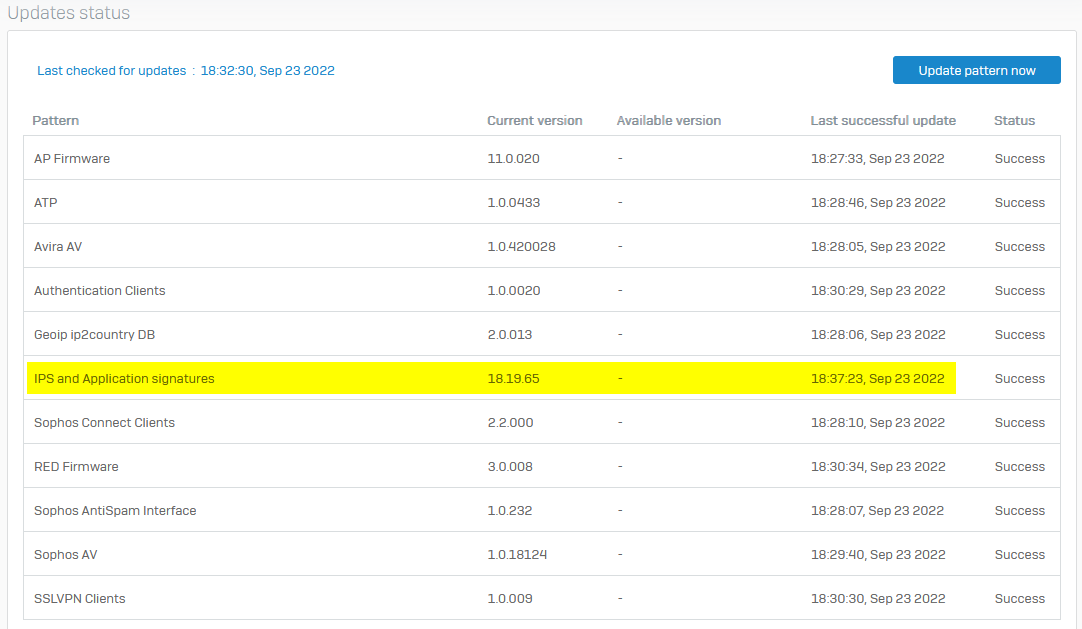Click Sophos Connect update time 18:28:10
Image resolution: width=1082 pixels, height=629 pixels.
point(878,423)
